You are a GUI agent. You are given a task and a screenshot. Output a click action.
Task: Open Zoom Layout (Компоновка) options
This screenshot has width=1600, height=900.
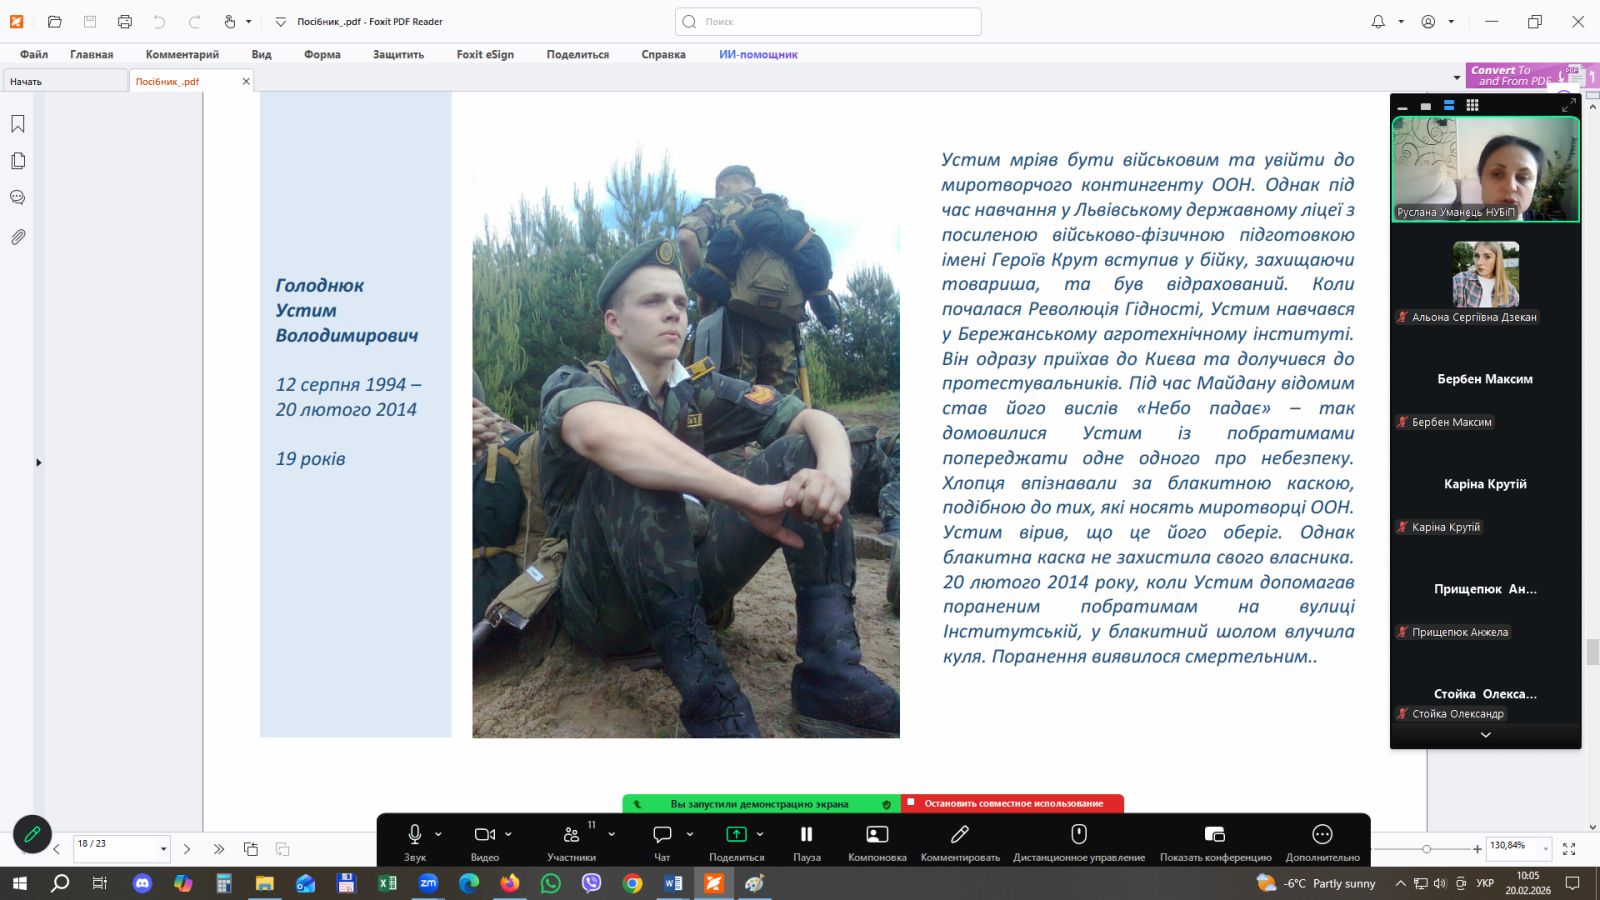coord(877,841)
